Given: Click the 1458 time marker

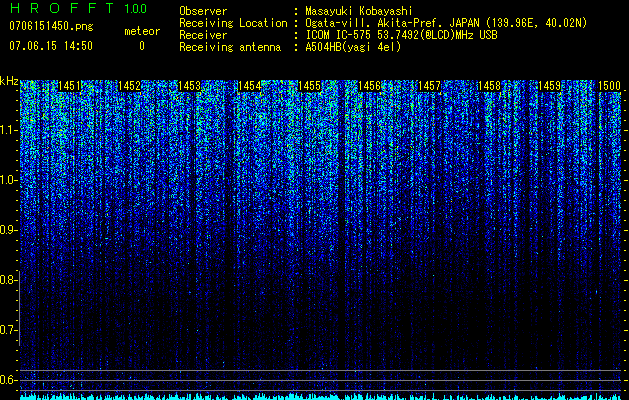Looking at the screenshot, I should pyautogui.click(x=489, y=86).
